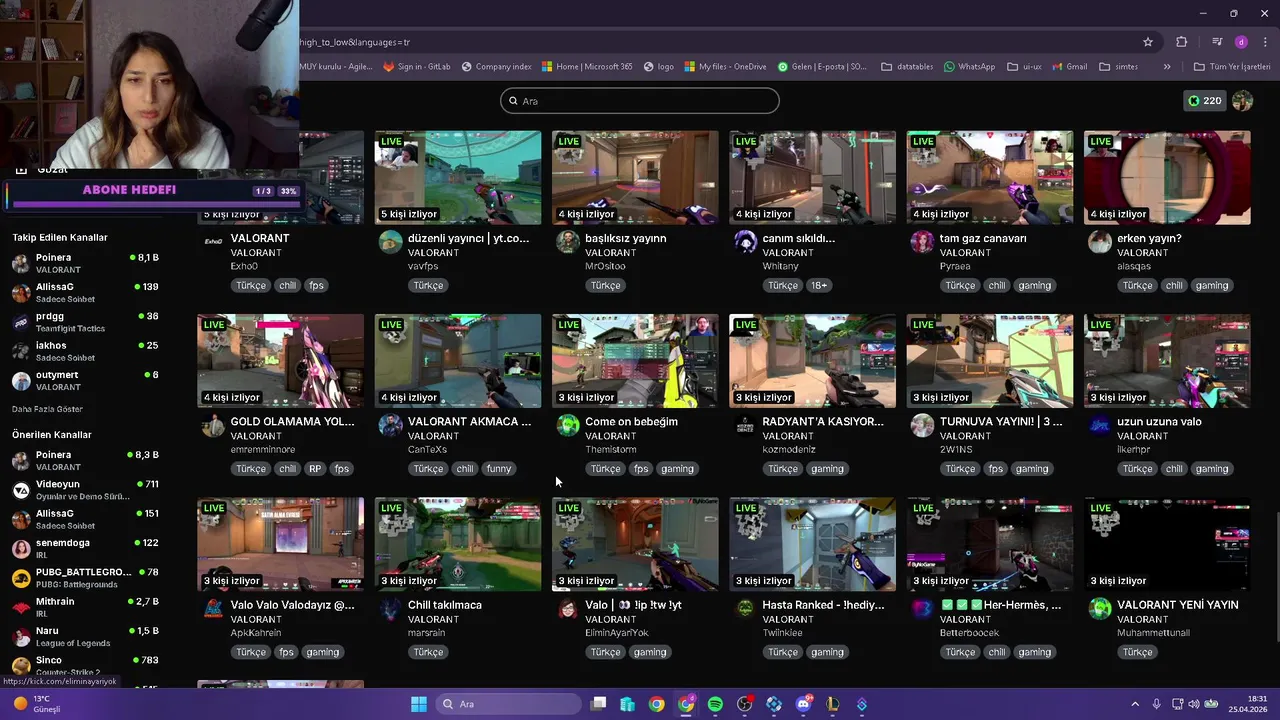The height and width of the screenshot is (720, 1280).
Task: Click Whitany streamer avatar
Action: [x=745, y=242]
